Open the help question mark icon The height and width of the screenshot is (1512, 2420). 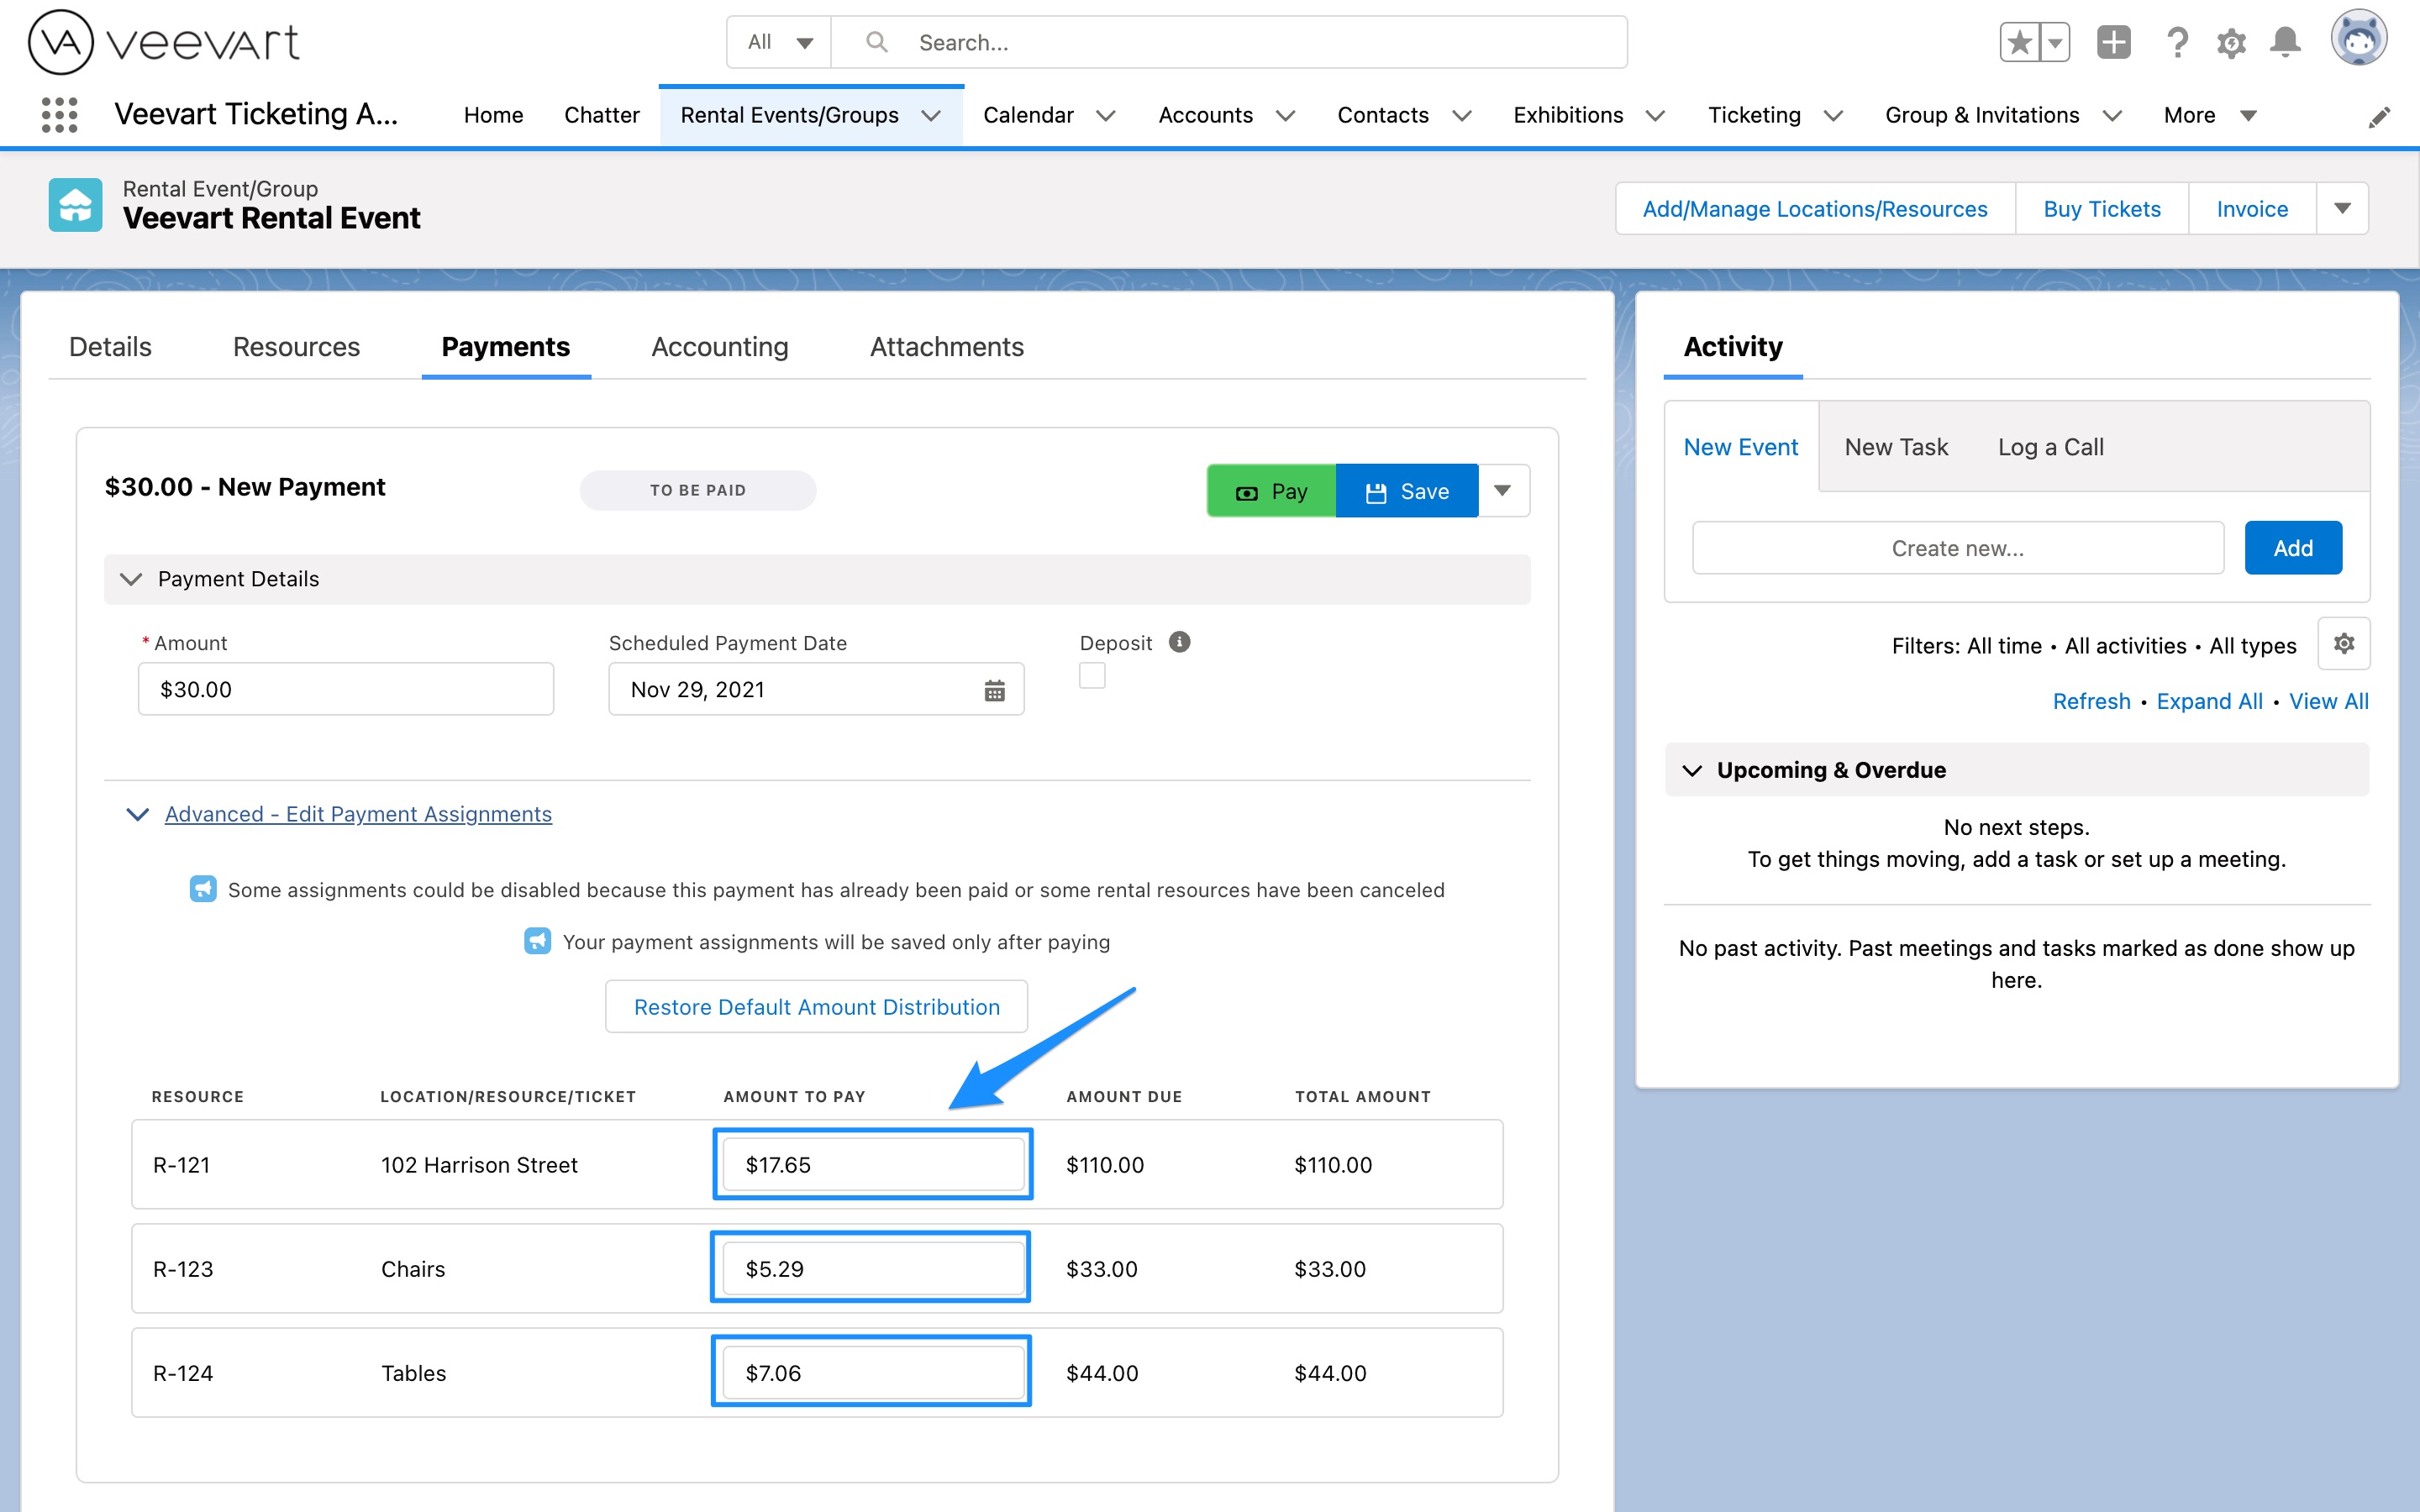click(x=2178, y=42)
